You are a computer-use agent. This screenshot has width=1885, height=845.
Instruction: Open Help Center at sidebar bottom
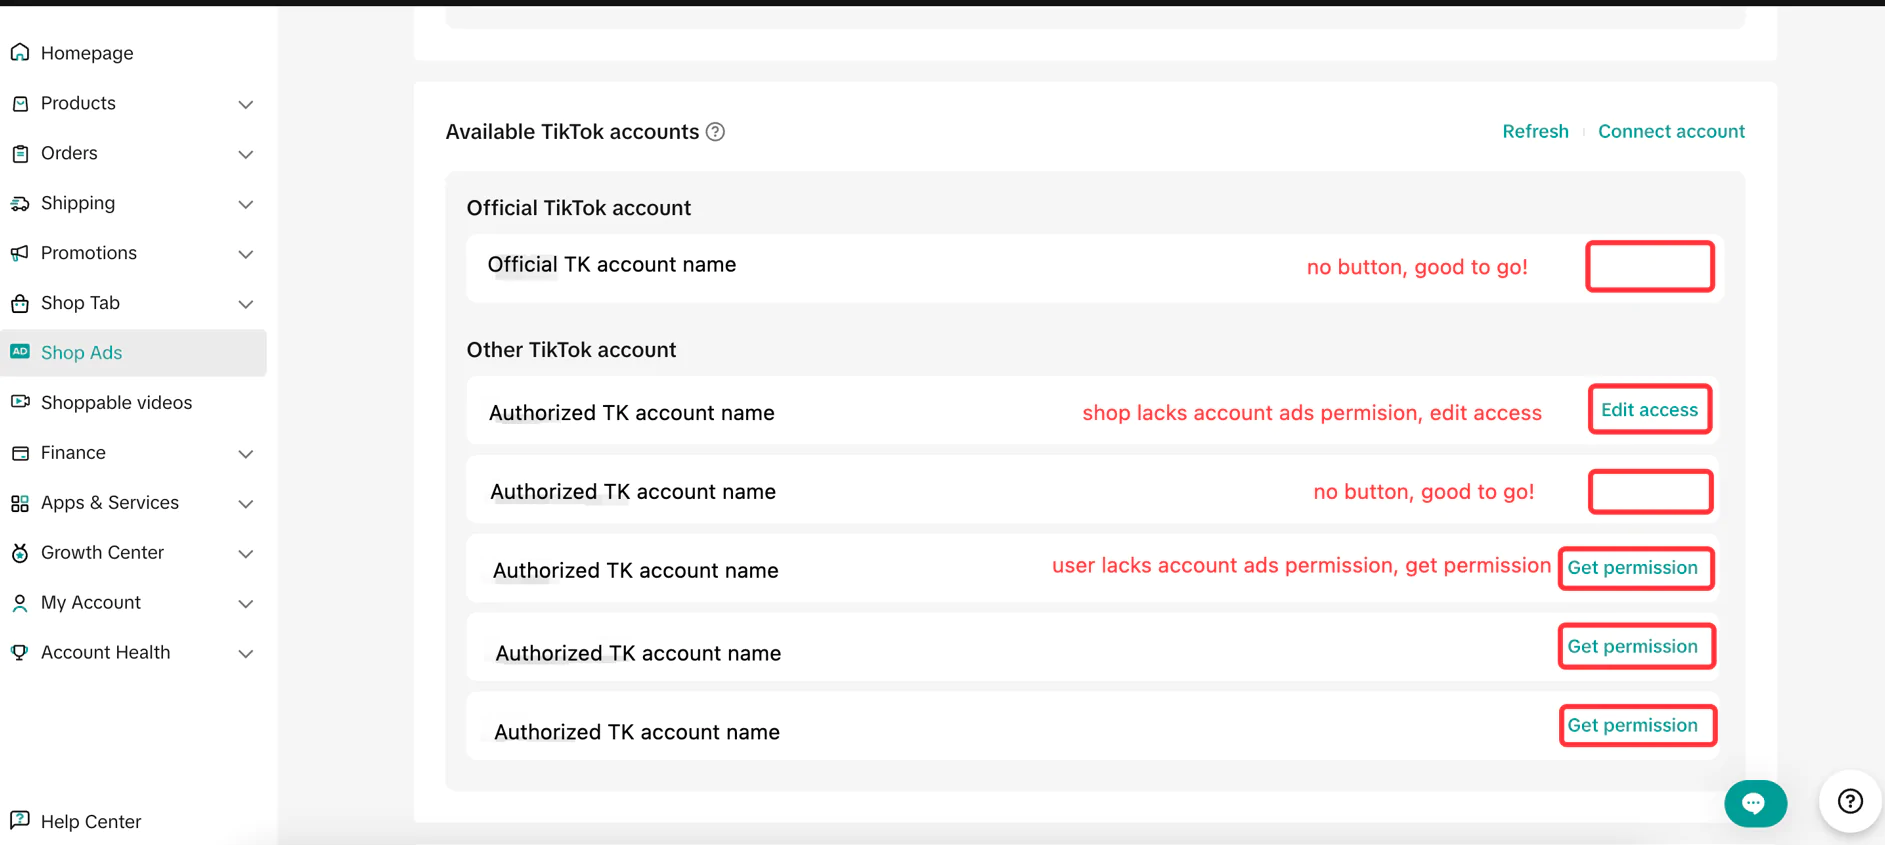pos(90,821)
